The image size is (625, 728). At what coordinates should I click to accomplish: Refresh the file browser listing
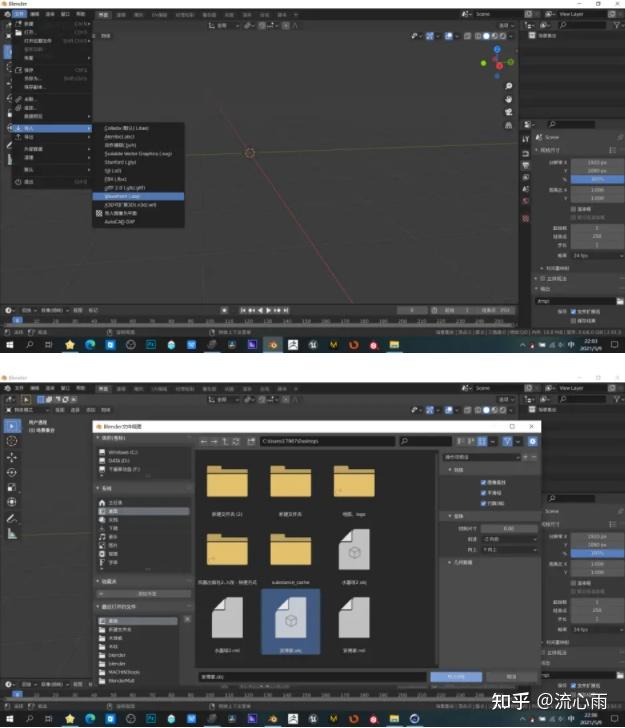pos(236,442)
